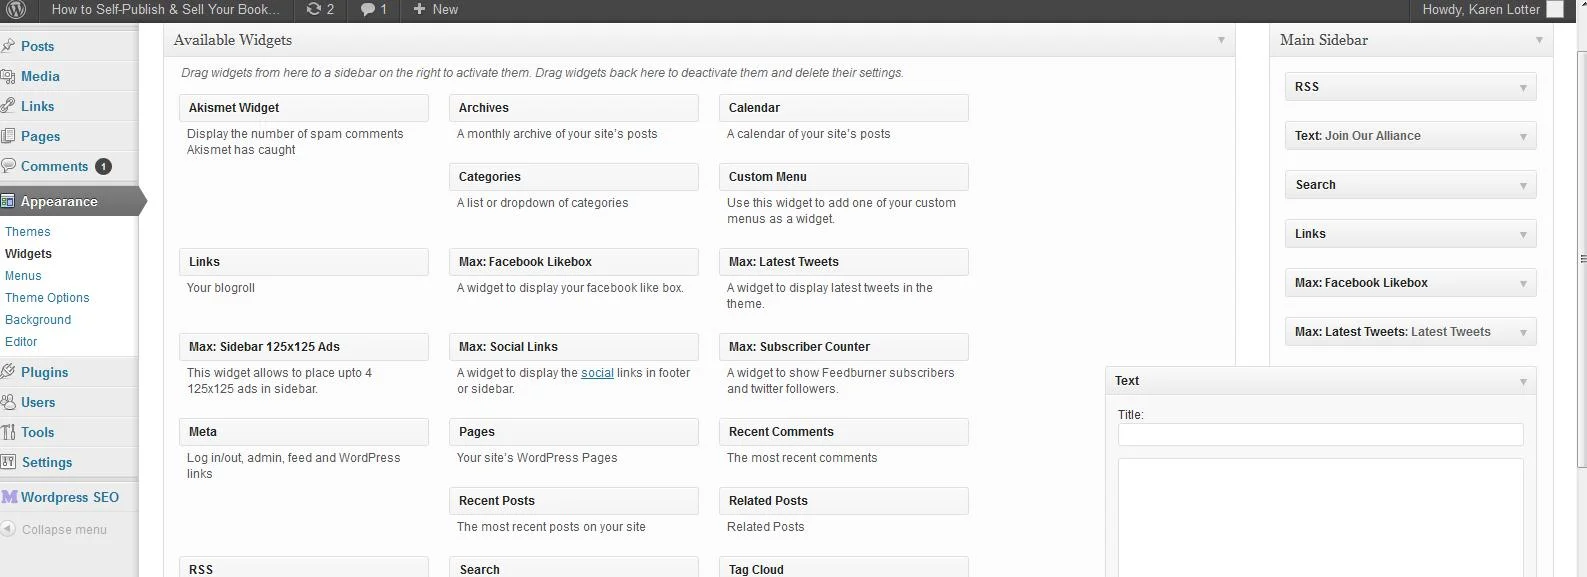Open Themes under Appearance menu
The height and width of the screenshot is (577, 1587).
point(27,232)
